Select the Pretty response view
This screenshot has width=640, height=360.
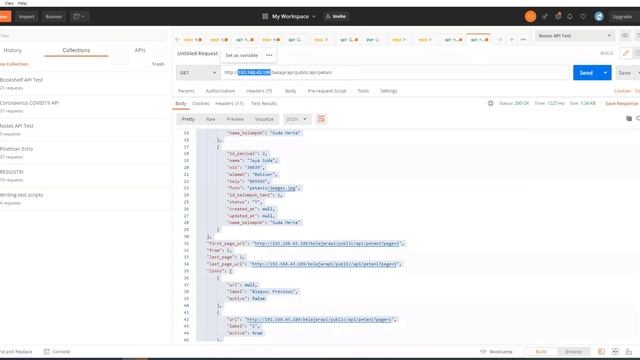pyautogui.click(x=188, y=119)
